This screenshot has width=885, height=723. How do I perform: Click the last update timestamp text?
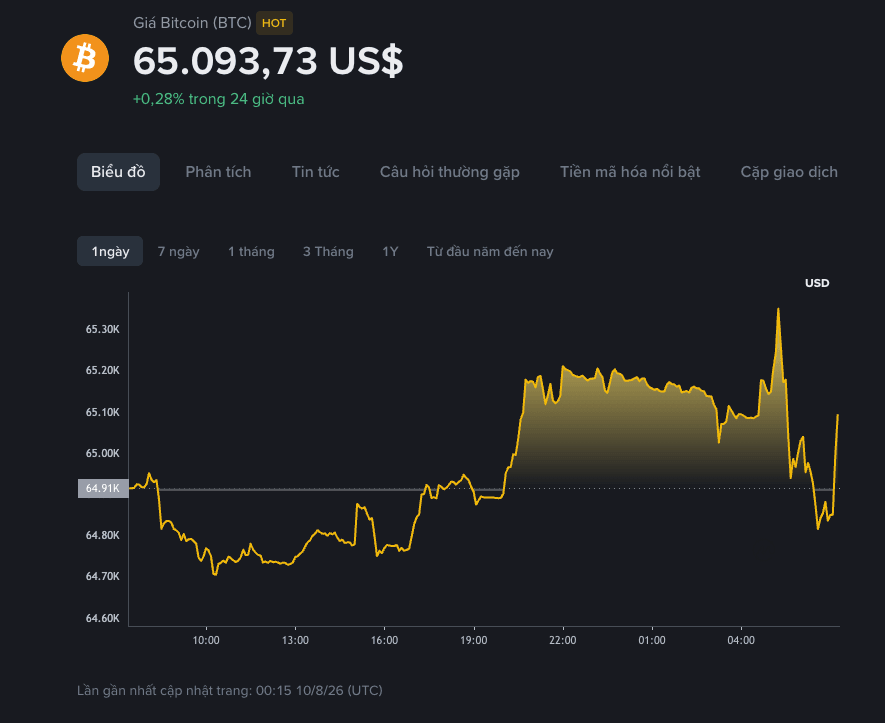[x=230, y=690]
